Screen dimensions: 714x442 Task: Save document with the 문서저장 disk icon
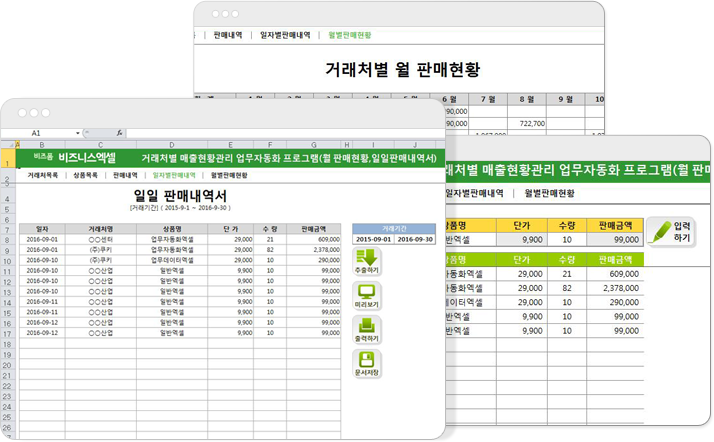pos(367,364)
